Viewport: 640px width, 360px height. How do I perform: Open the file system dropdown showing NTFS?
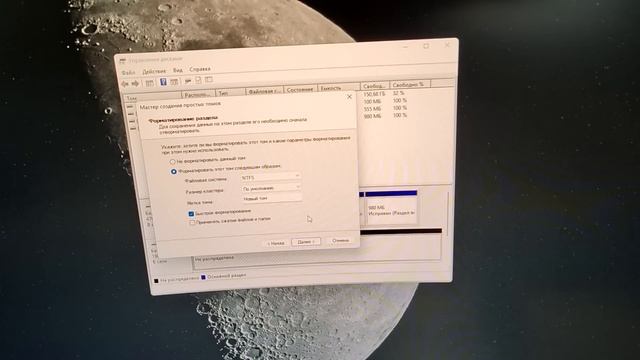tap(271, 177)
